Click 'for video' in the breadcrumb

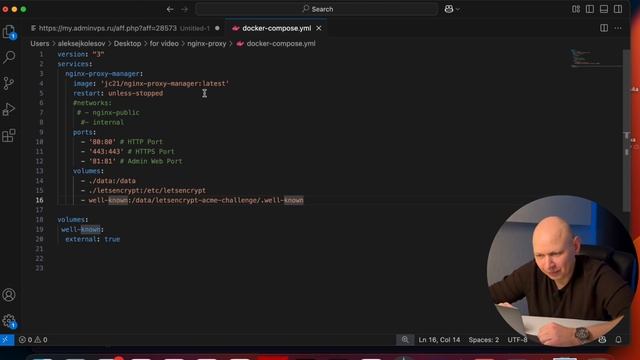164,43
